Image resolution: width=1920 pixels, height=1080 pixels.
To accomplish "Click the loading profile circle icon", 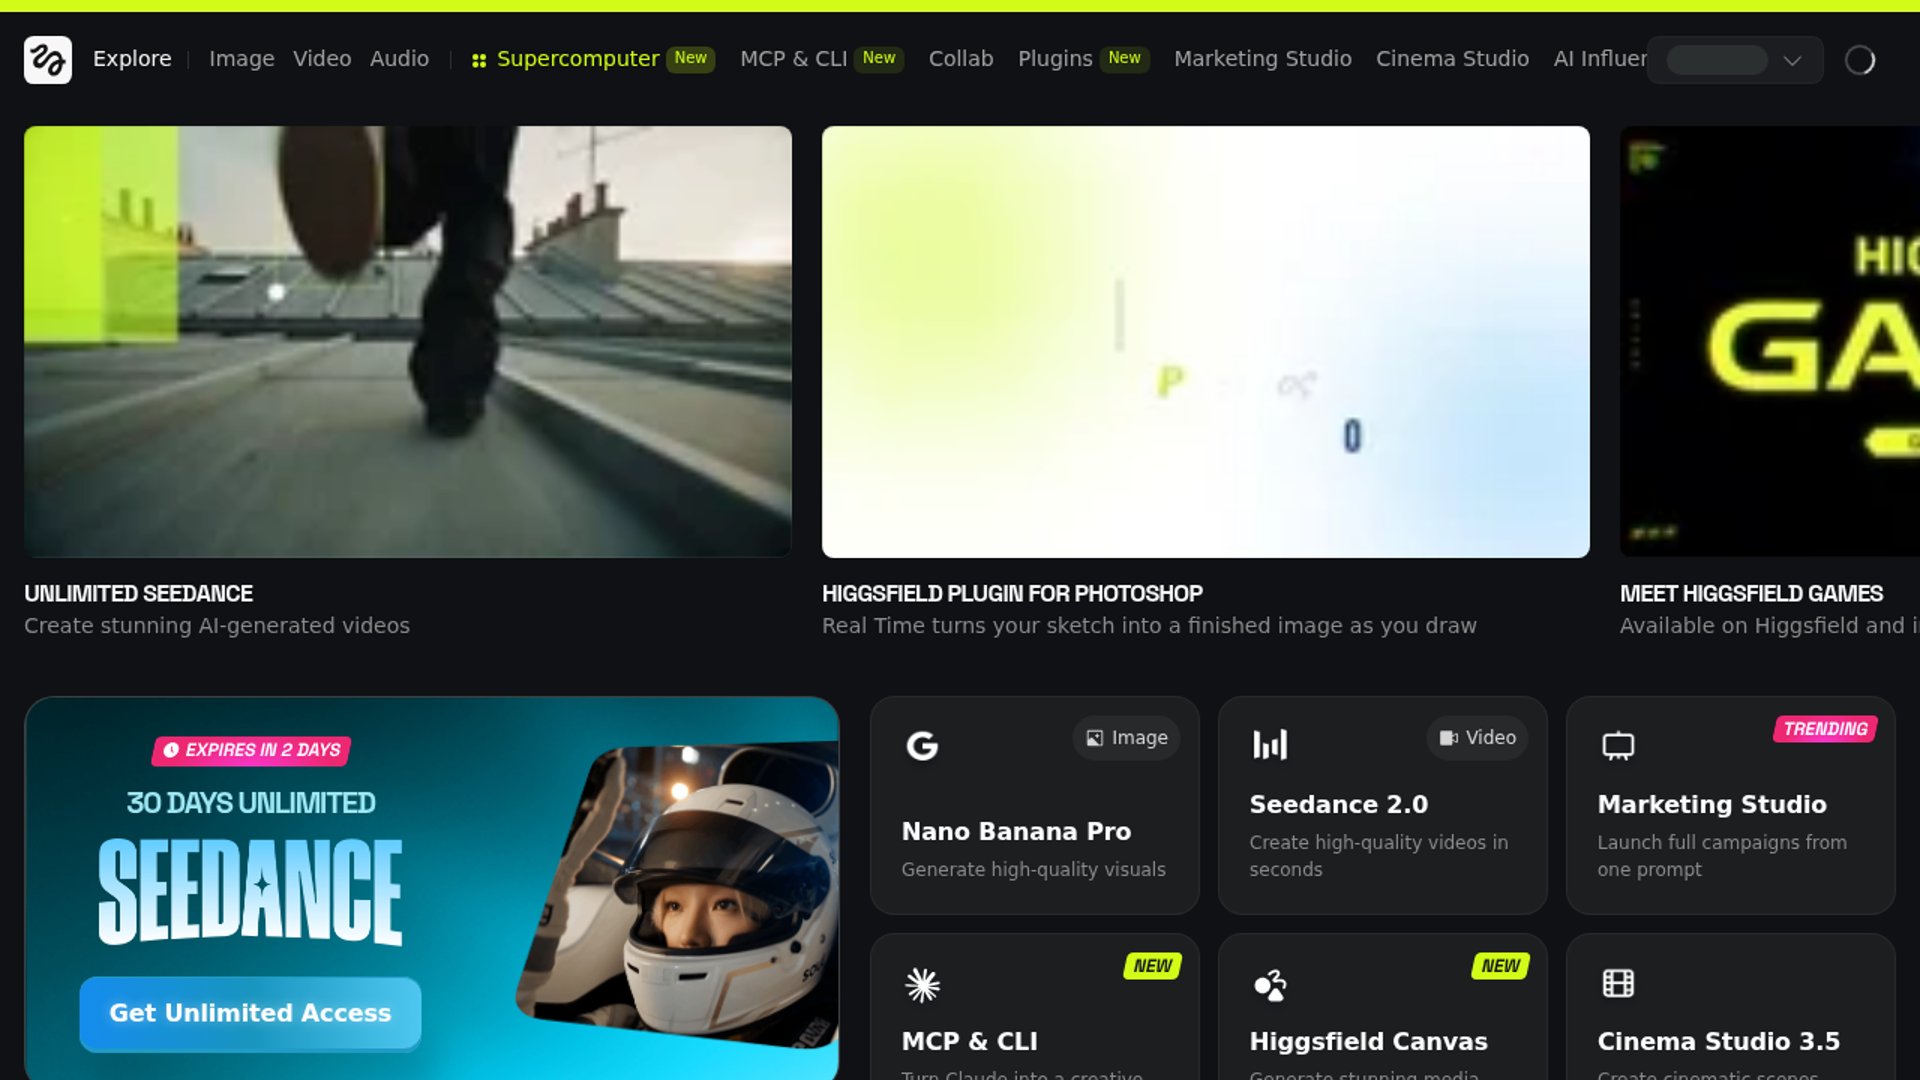I will 1860,60.
